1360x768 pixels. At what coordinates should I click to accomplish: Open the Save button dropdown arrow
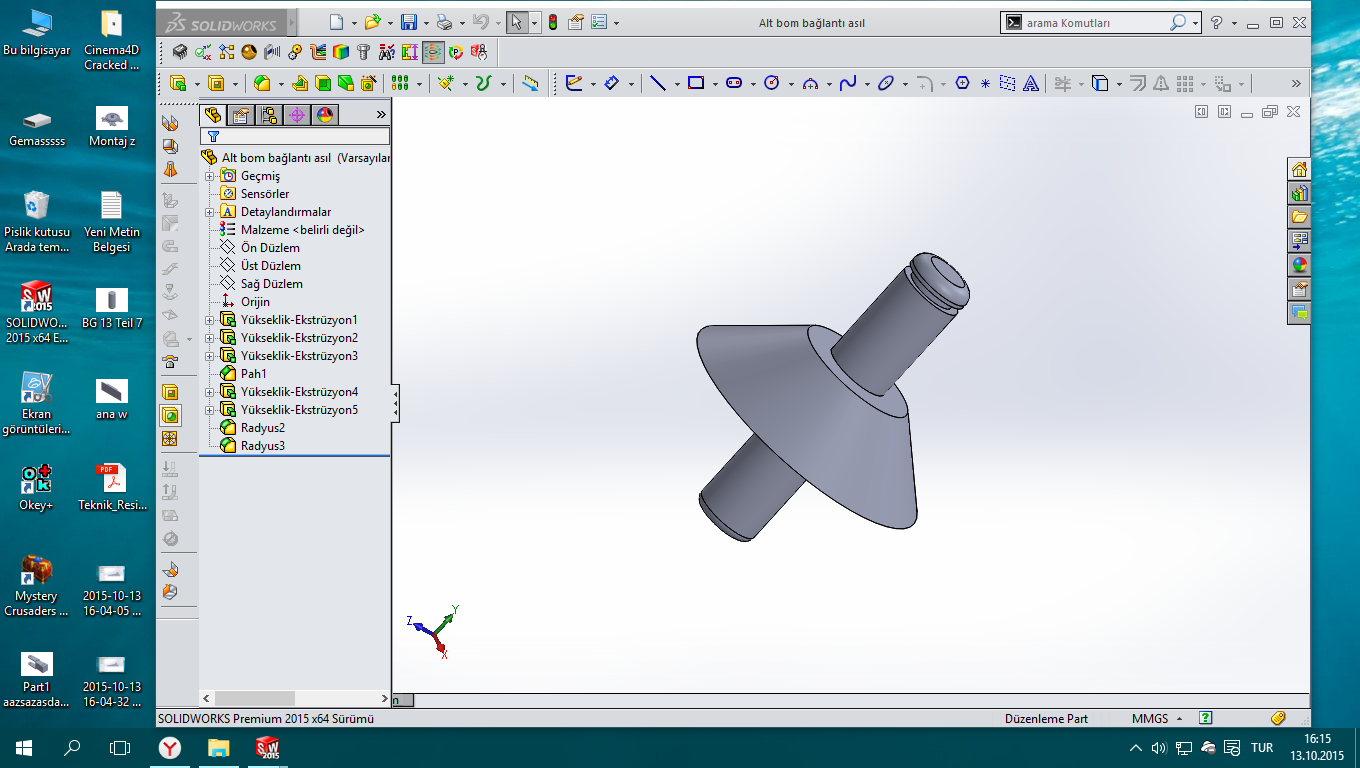point(426,23)
